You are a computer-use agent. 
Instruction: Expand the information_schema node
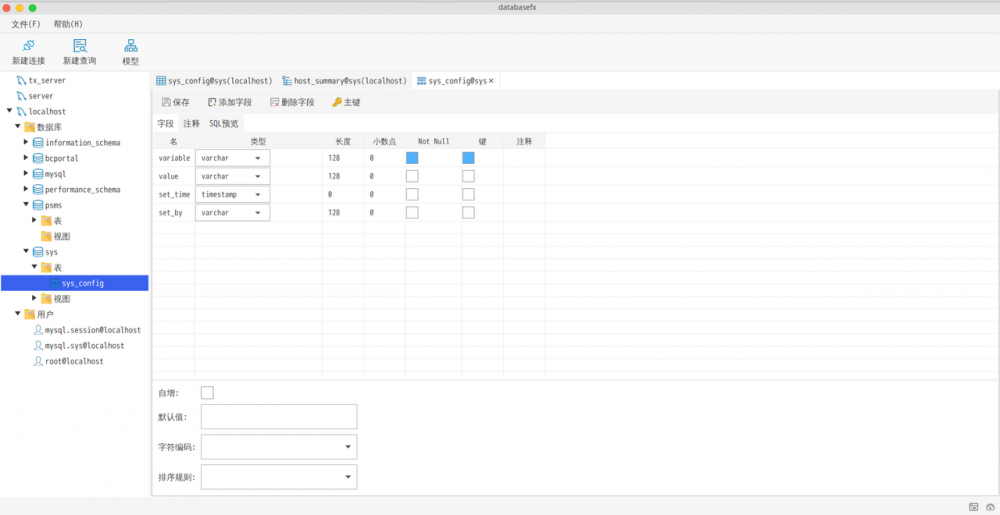click(x=26, y=142)
